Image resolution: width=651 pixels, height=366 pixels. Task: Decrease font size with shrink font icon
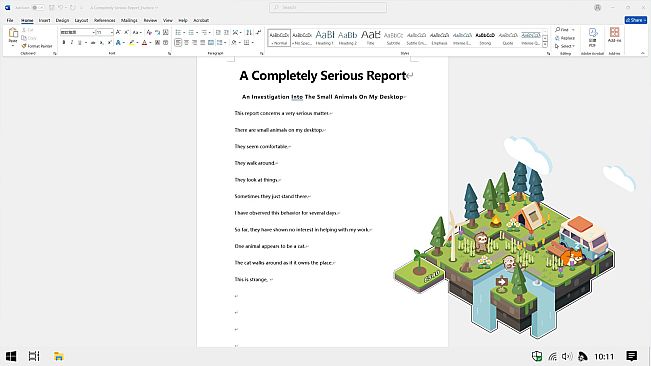point(126,32)
